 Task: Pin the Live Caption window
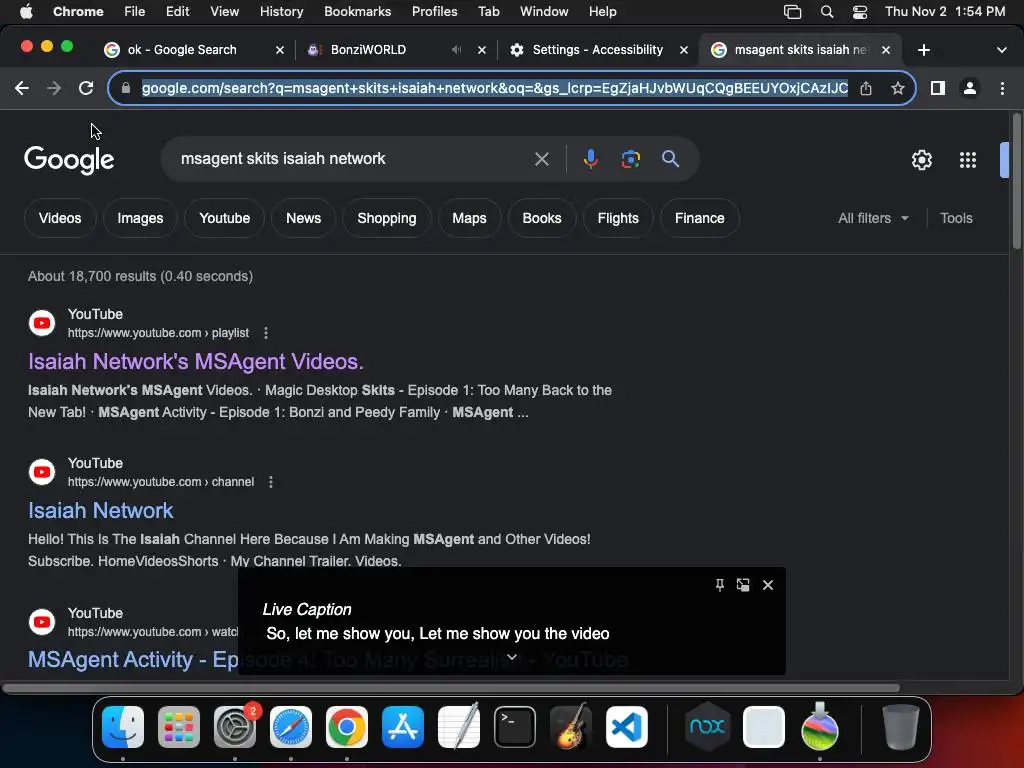pos(719,585)
